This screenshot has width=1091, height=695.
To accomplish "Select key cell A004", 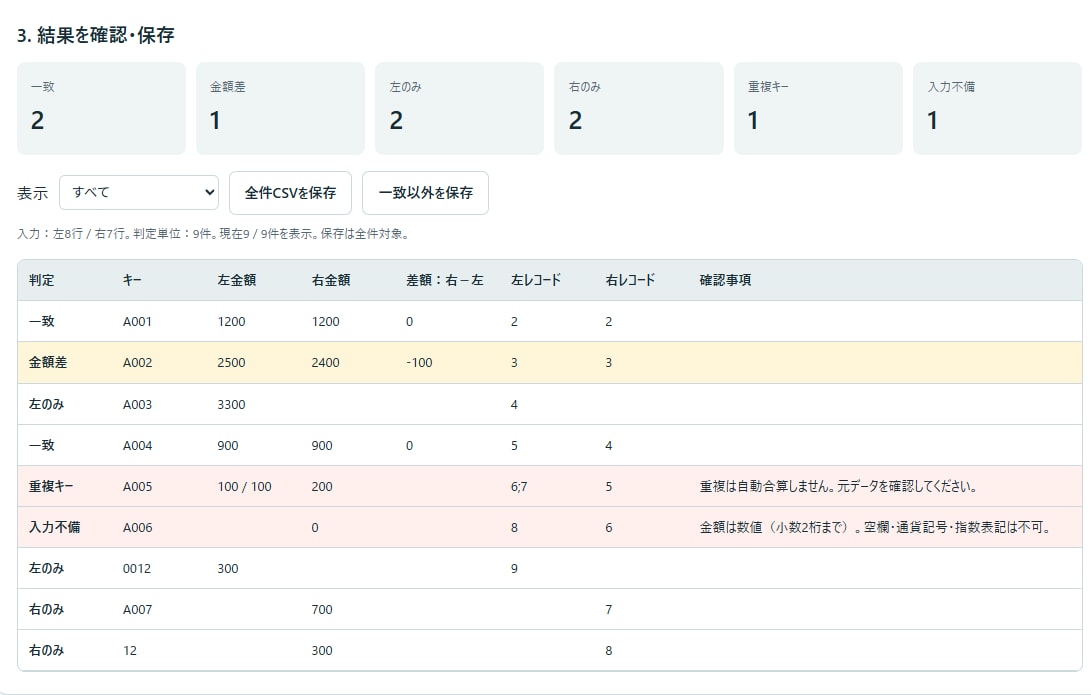I will coord(137,445).
